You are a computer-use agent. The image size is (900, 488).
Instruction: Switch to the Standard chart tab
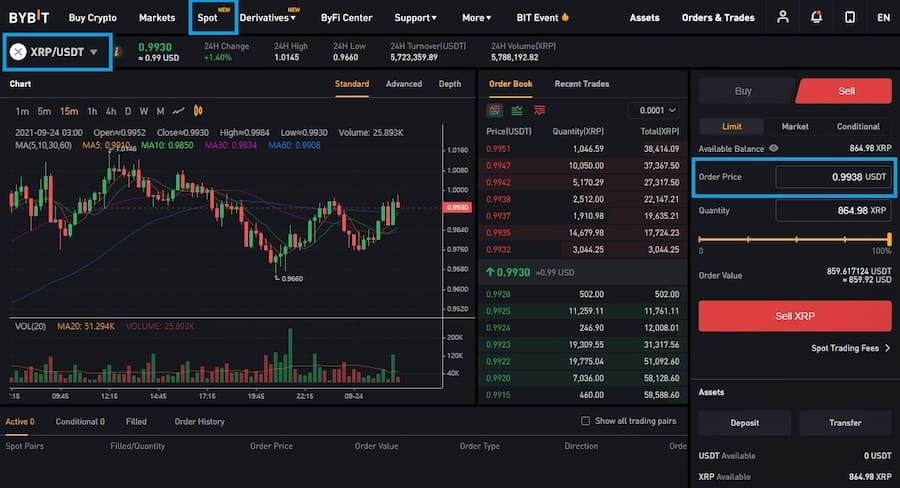(352, 84)
